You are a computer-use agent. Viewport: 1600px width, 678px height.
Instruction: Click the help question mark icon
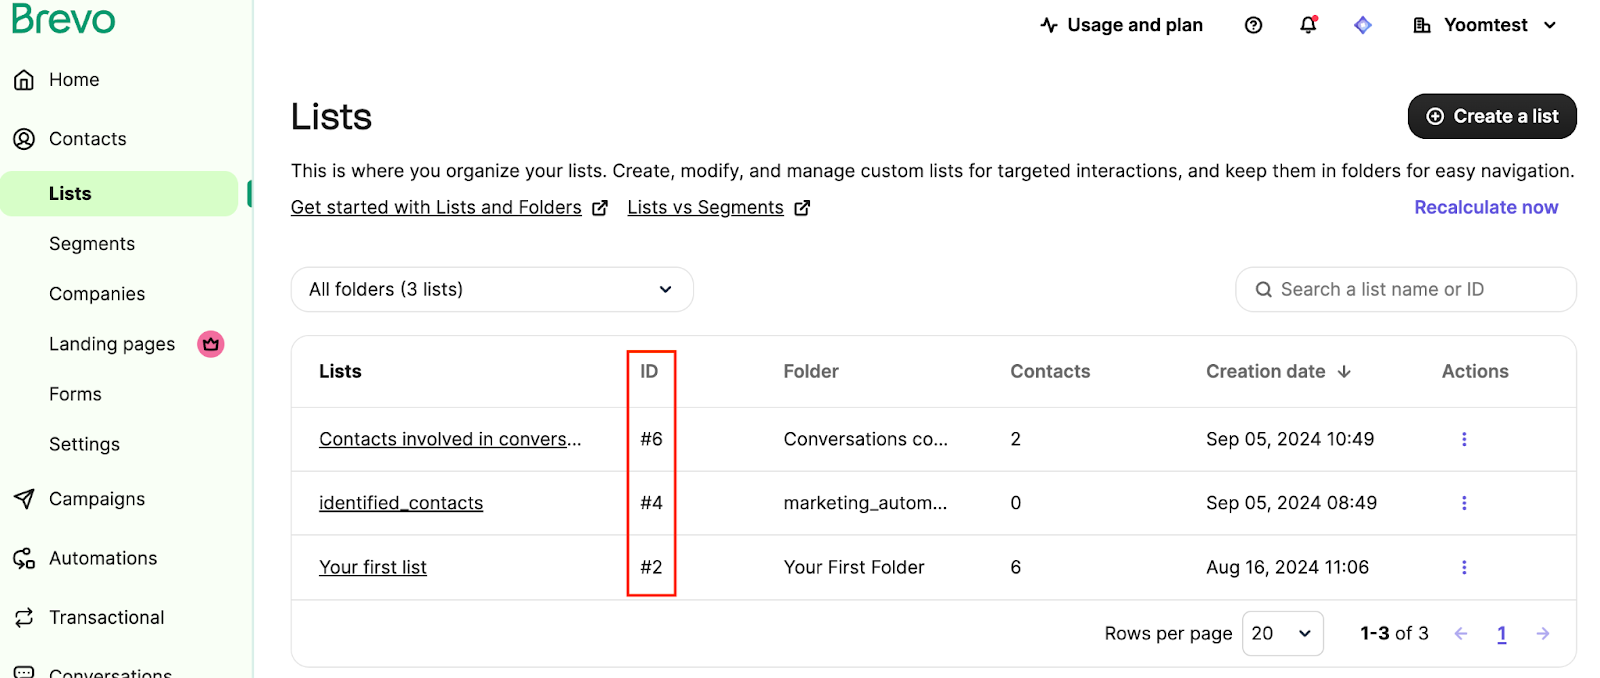(1253, 25)
